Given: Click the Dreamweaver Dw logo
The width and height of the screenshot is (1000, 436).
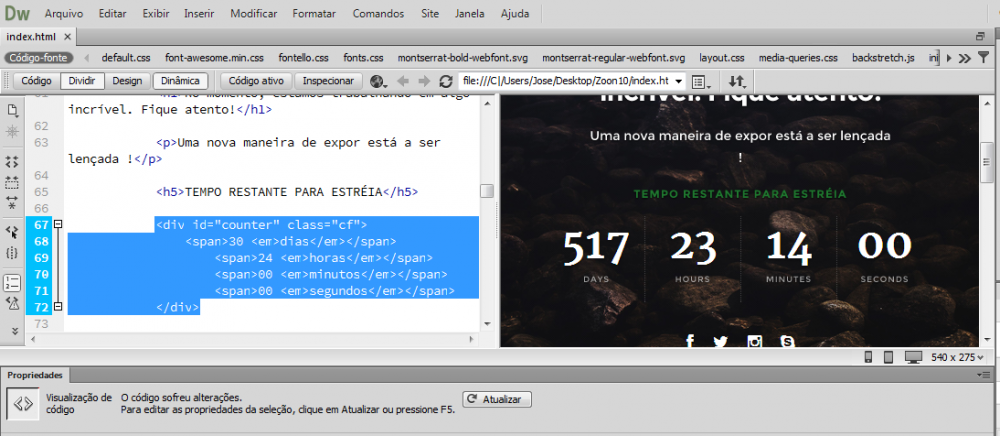Looking at the screenshot, I should coord(17,13).
